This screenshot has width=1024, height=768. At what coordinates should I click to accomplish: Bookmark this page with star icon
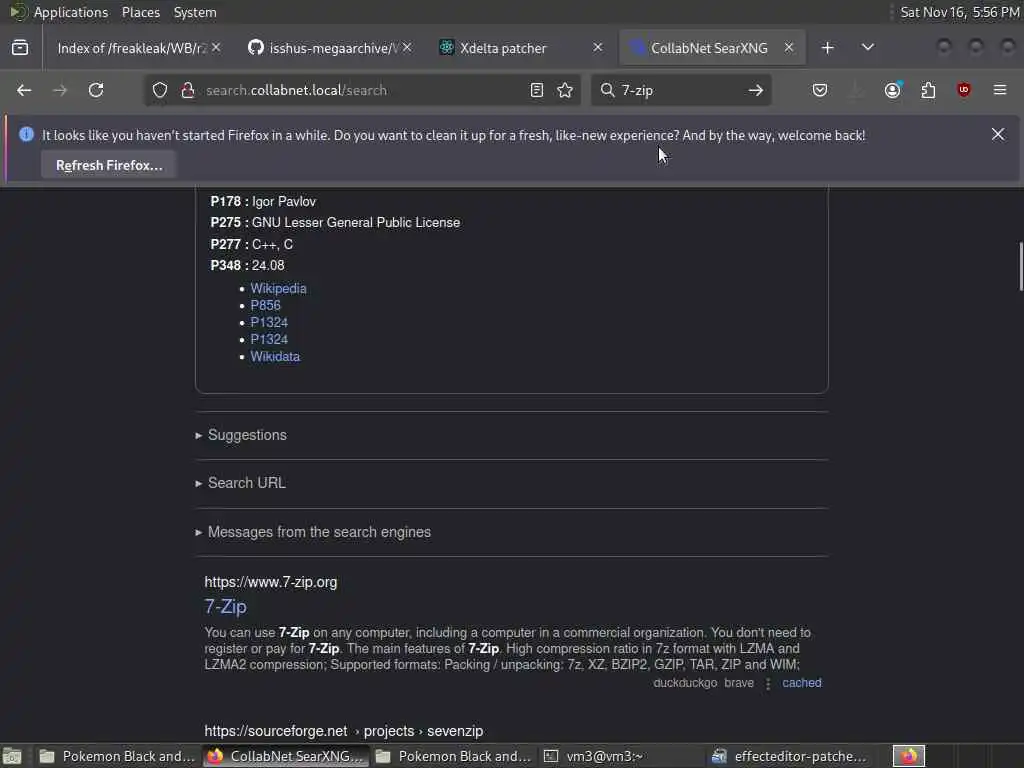[565, 90]
